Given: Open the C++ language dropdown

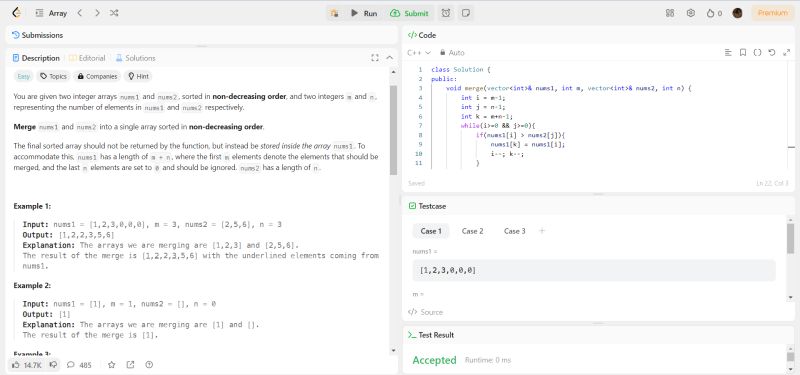Looking at the screenshot, I should pyautogui.click(x=419, y=53).
